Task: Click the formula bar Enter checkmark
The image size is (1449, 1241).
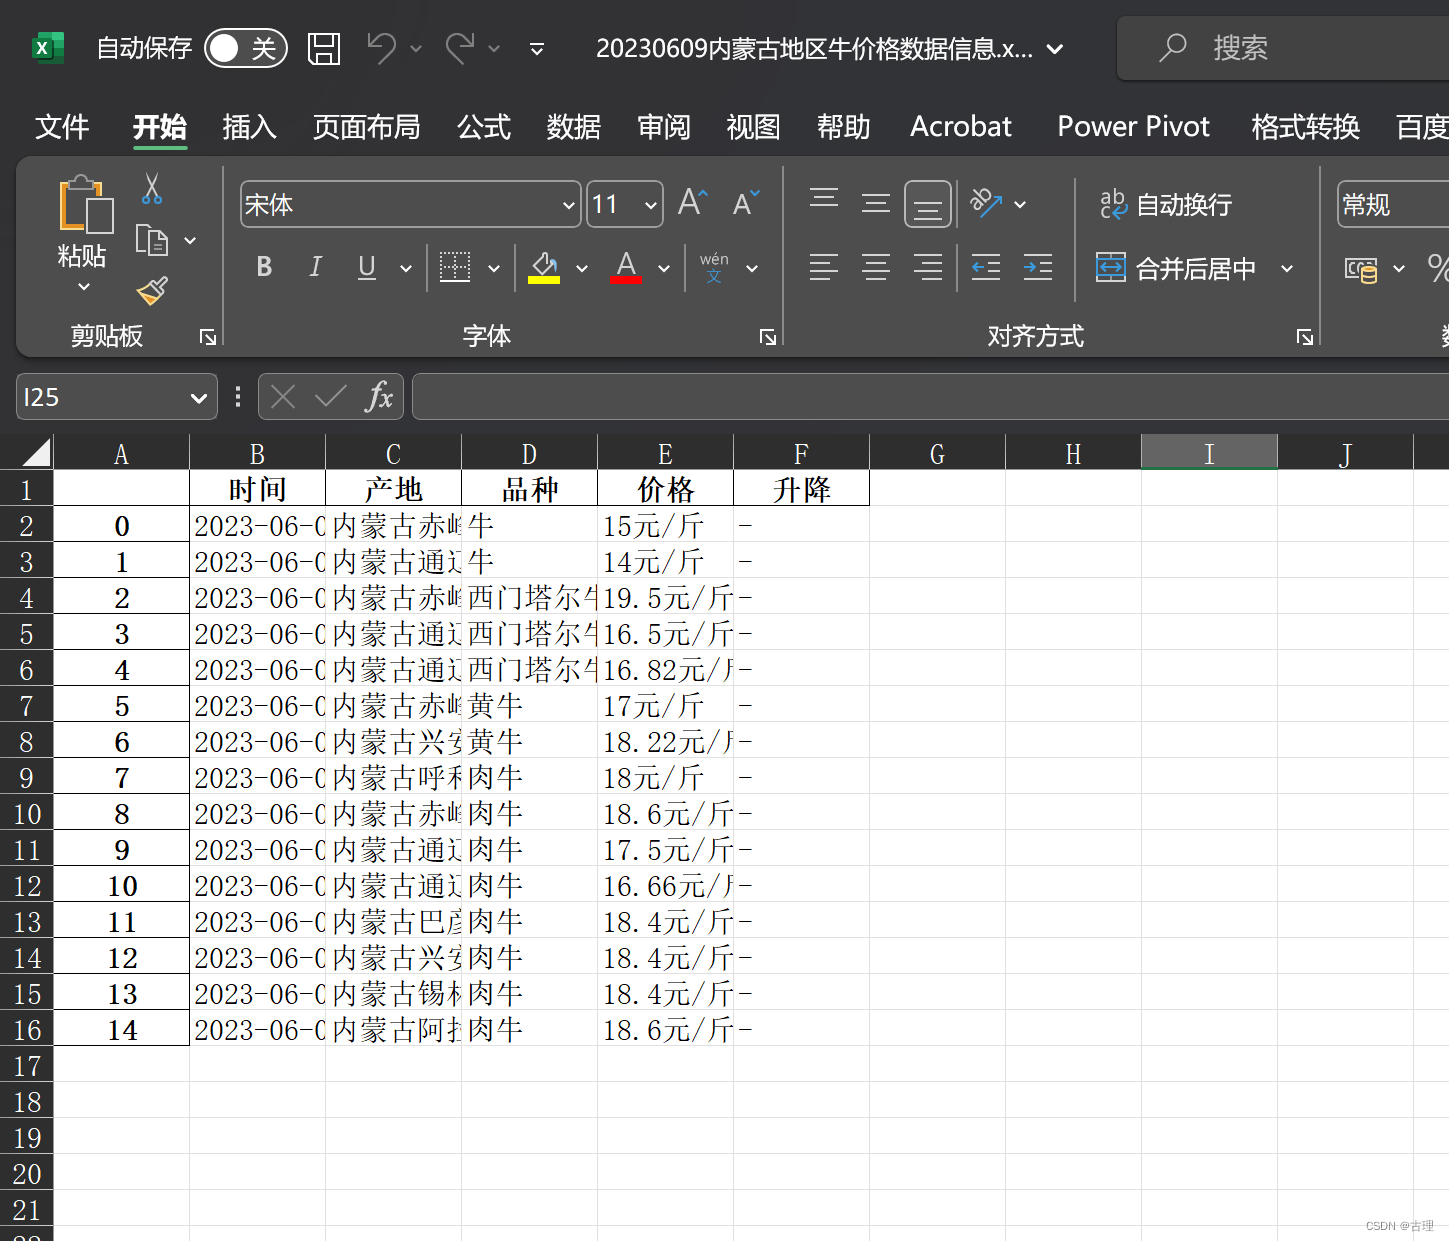Action: point(330,397)
